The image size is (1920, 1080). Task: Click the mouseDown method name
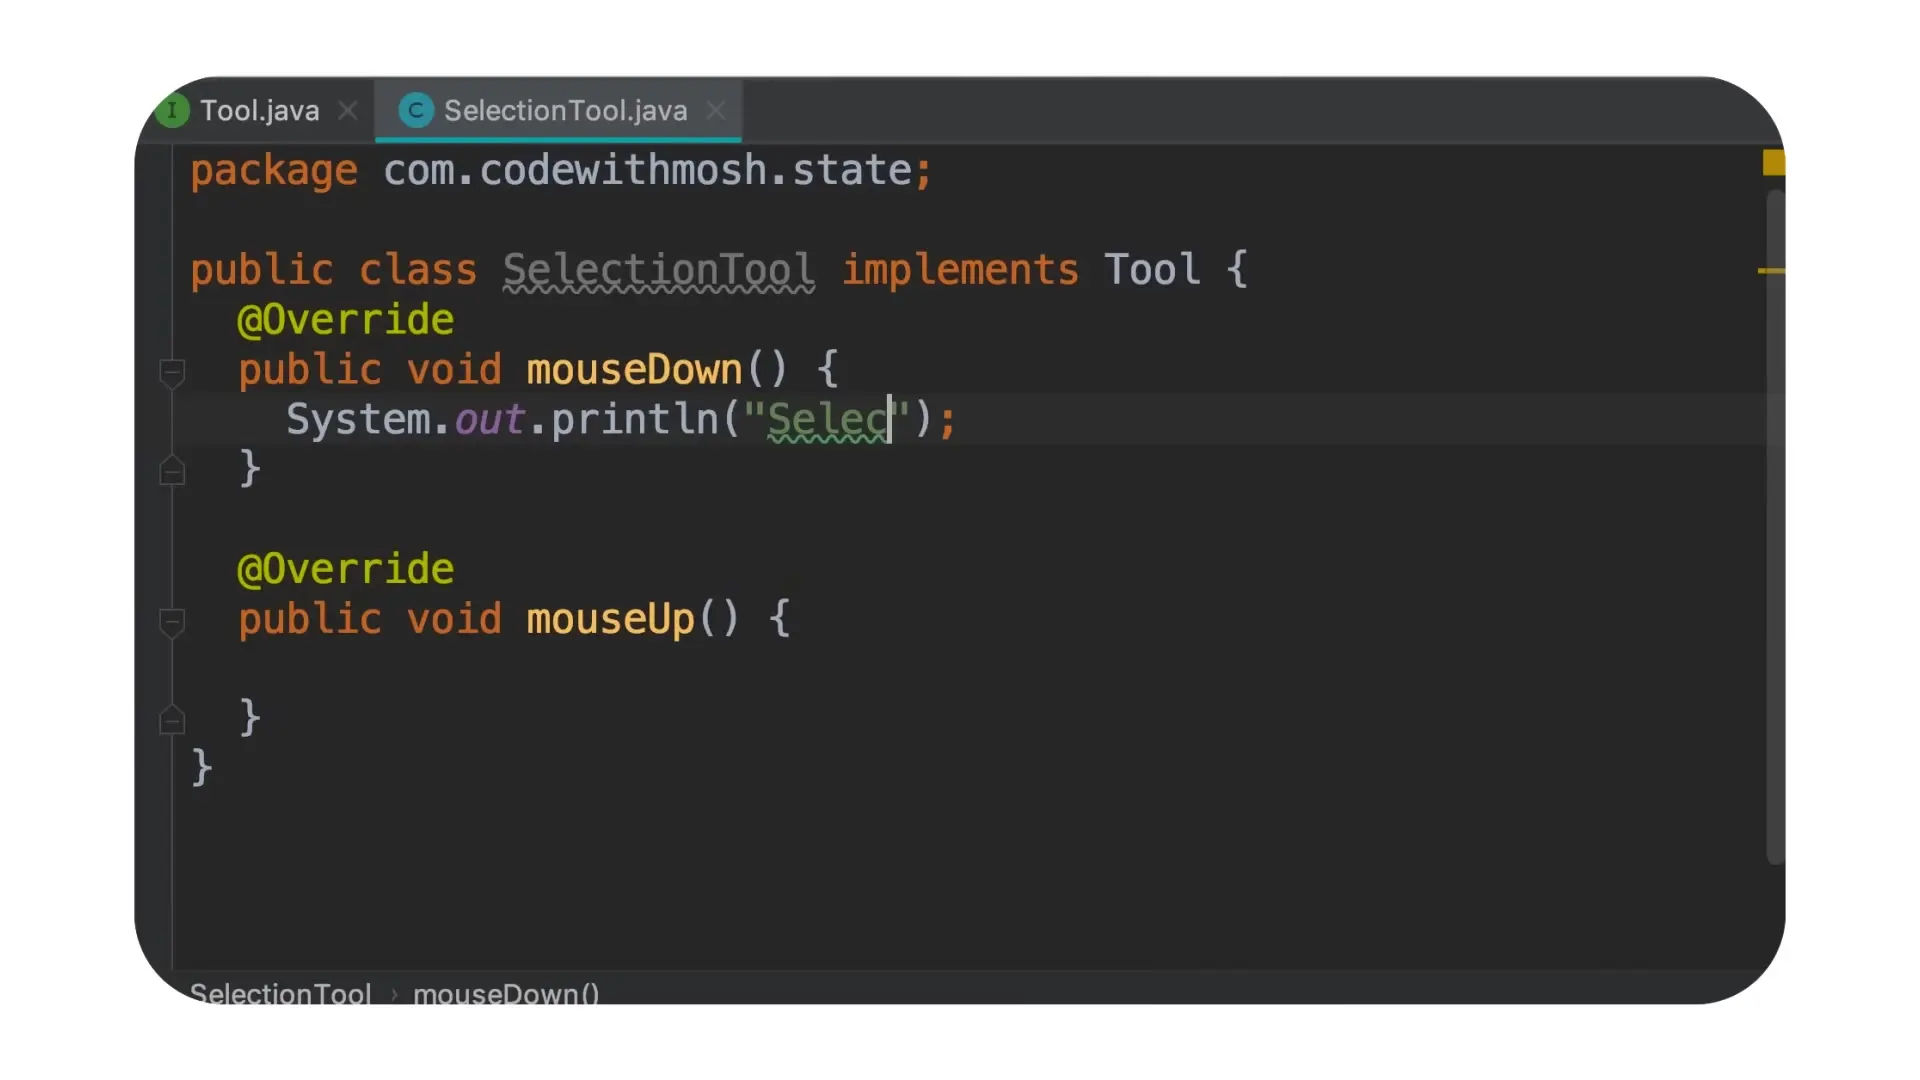pos(634,370)
